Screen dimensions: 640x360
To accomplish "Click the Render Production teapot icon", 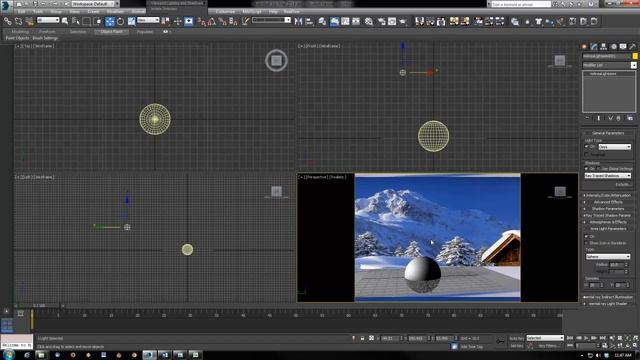I will (x=403, y=21).
